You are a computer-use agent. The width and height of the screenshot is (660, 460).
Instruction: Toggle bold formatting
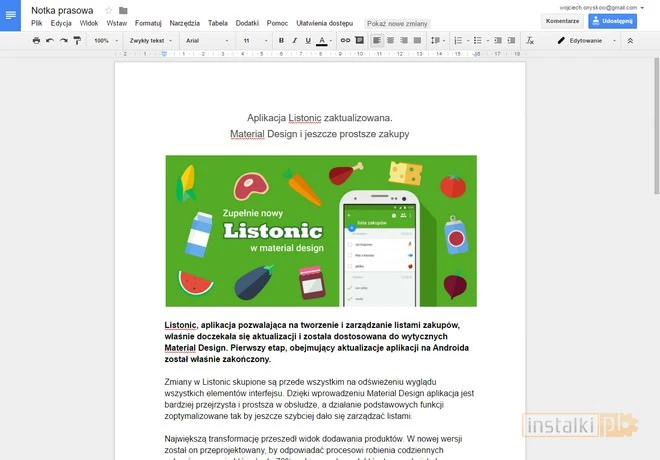pyautogui.click(x=281, y=41)
